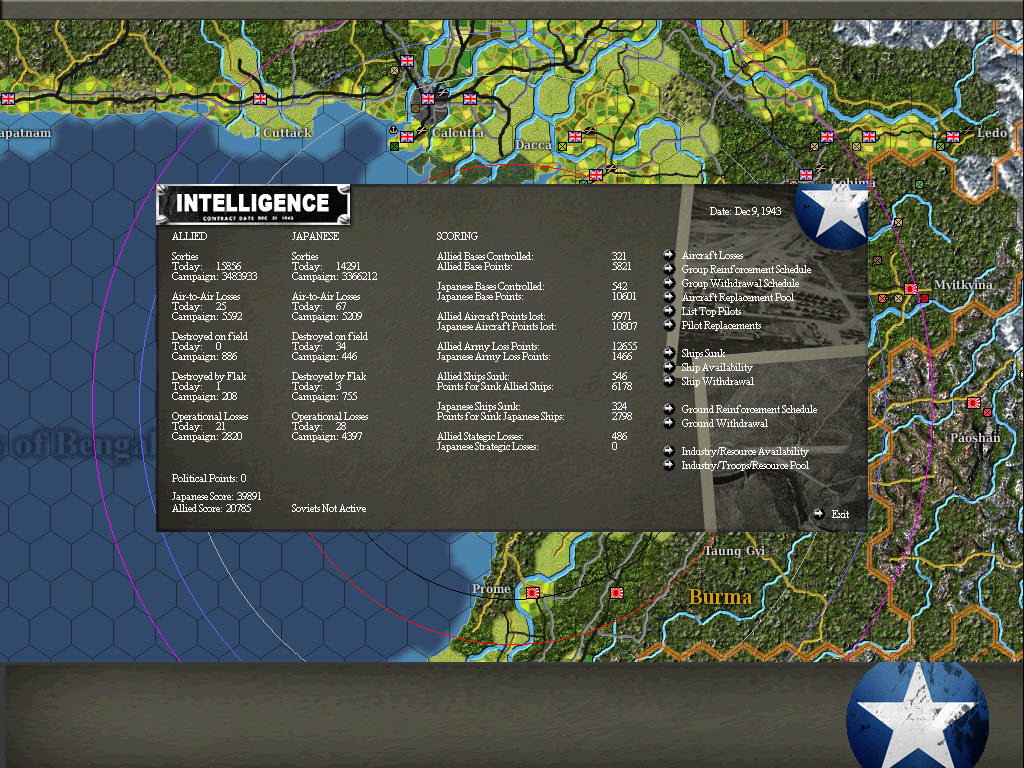Screen dimensions: 1024x768
Task: Click the Myitkyina map label
Action: 963,285
